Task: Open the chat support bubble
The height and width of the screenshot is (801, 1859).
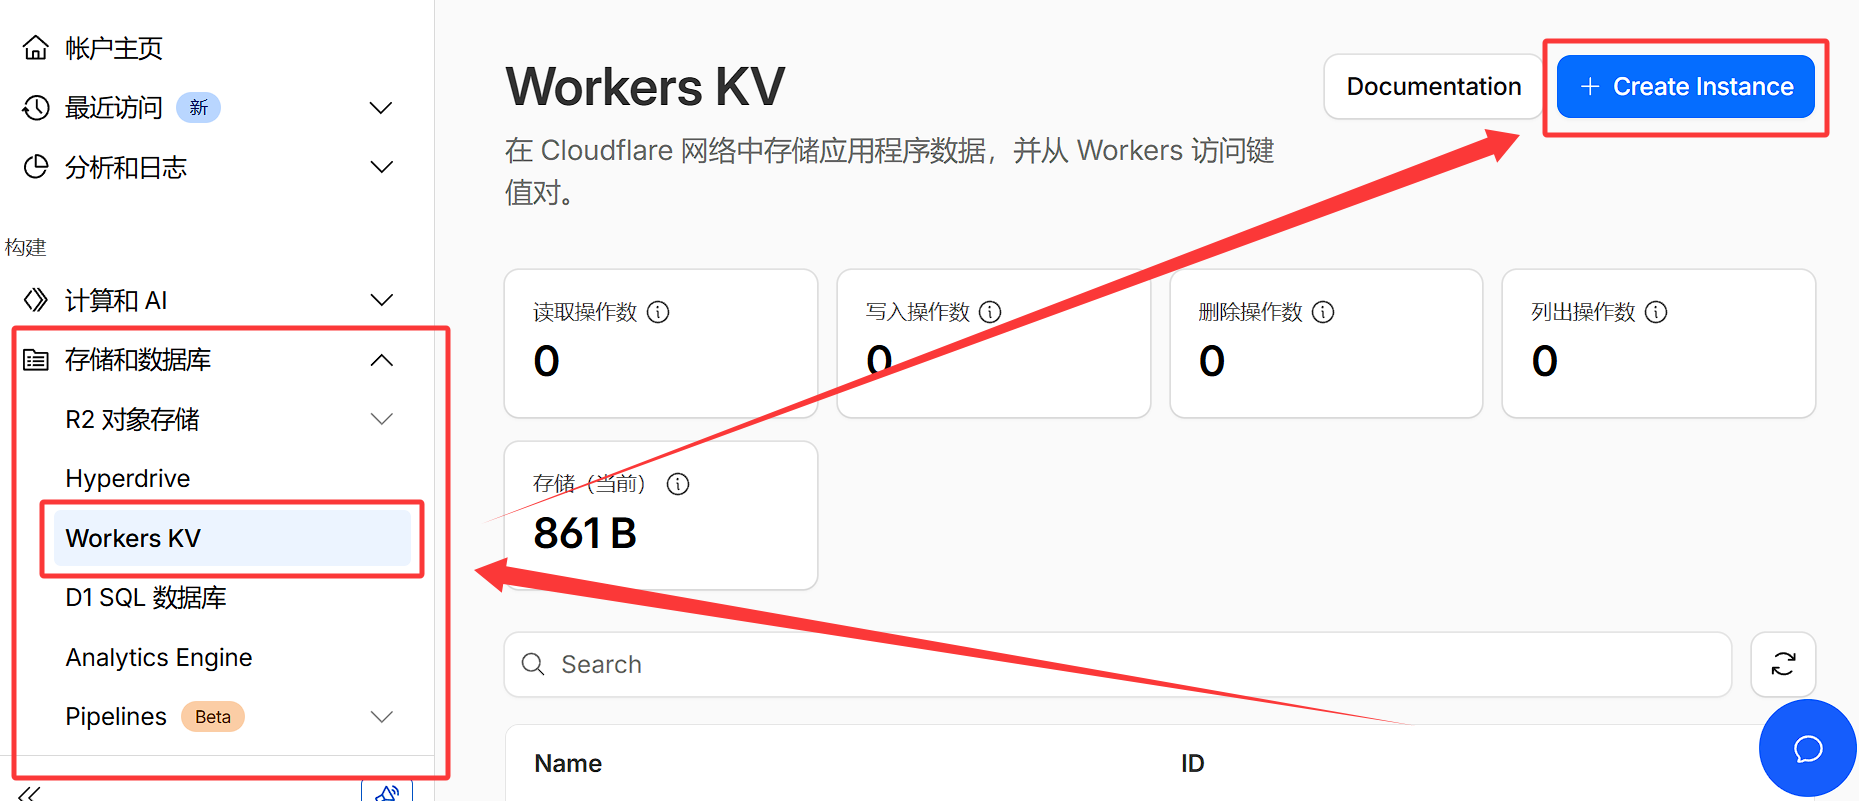Action: [x=1807, y=748]
